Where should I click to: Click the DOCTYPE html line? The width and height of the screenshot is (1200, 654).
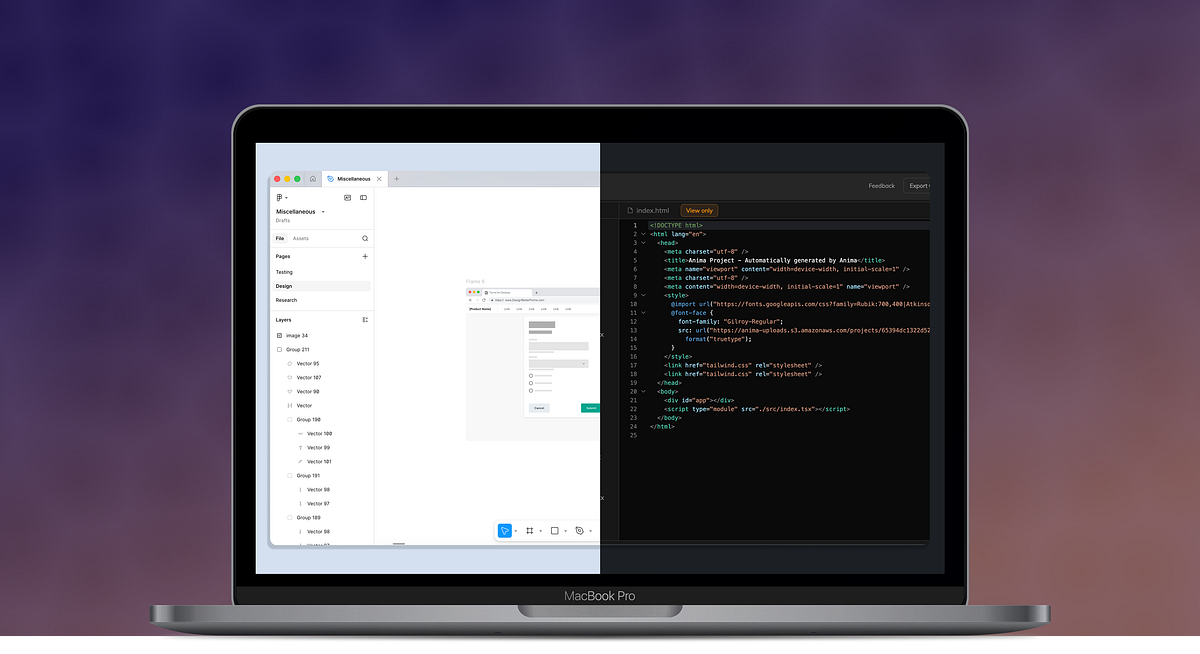coord(676,225)
